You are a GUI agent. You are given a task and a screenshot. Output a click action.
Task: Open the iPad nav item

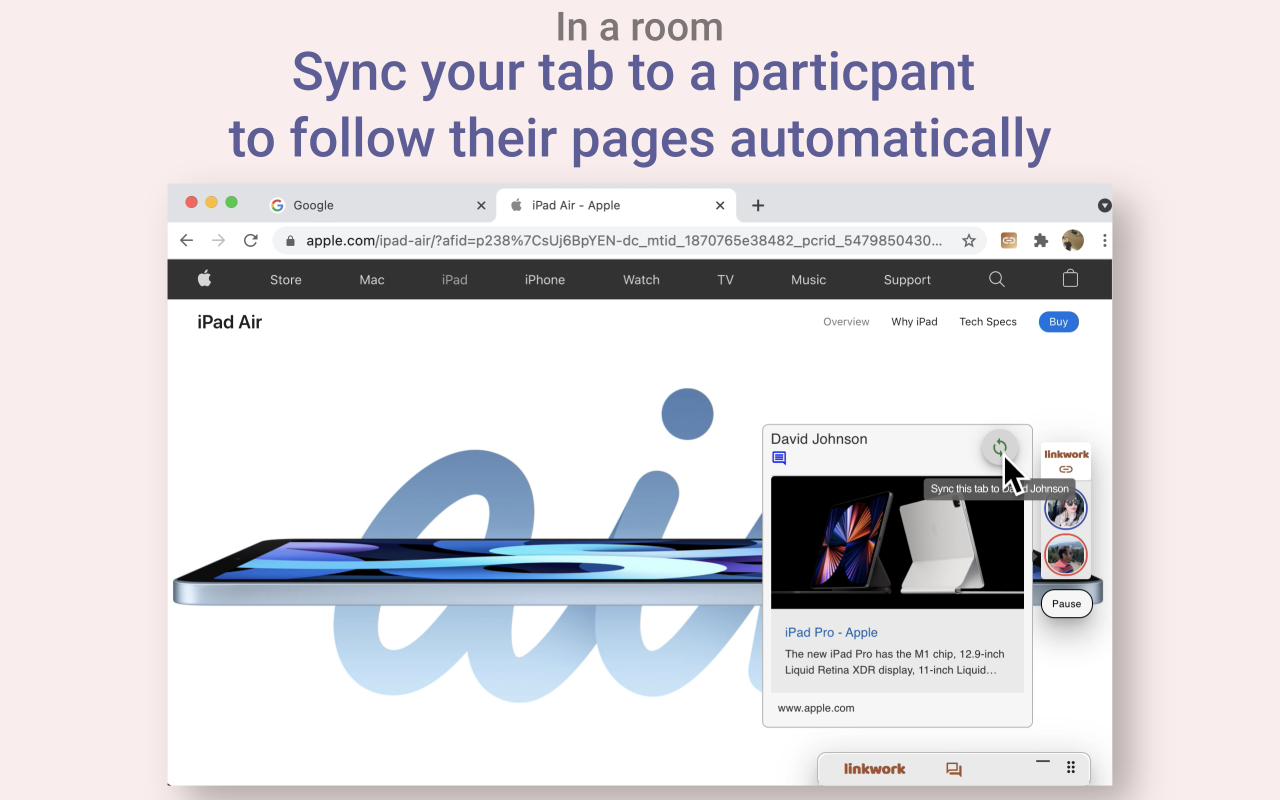(x=455, y=280)
